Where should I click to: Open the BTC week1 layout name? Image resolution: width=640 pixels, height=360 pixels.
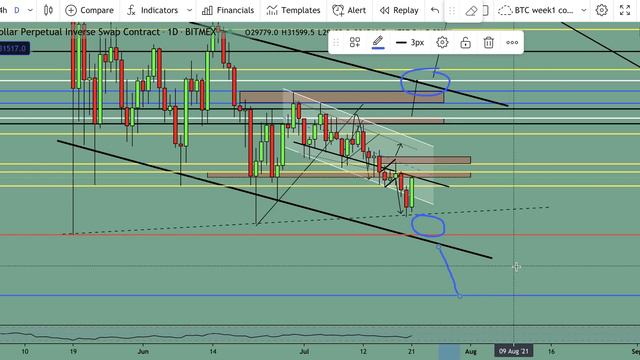click(x=536, y=10)
